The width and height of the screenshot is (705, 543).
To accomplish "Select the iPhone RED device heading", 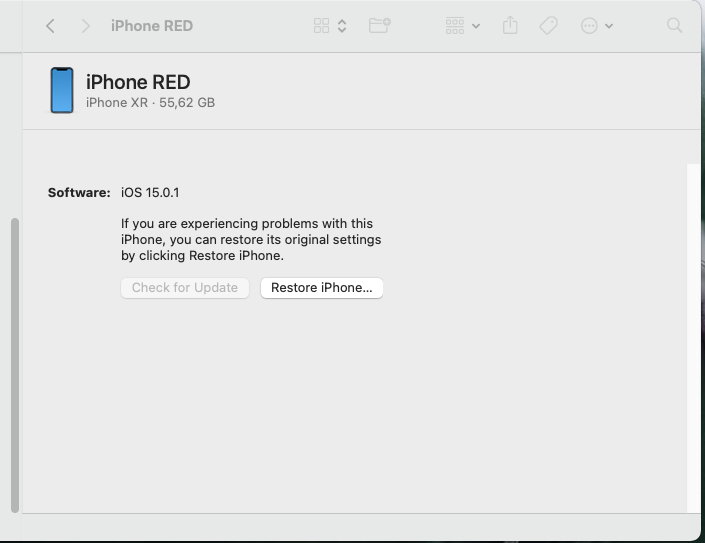I will click(138, 82).
